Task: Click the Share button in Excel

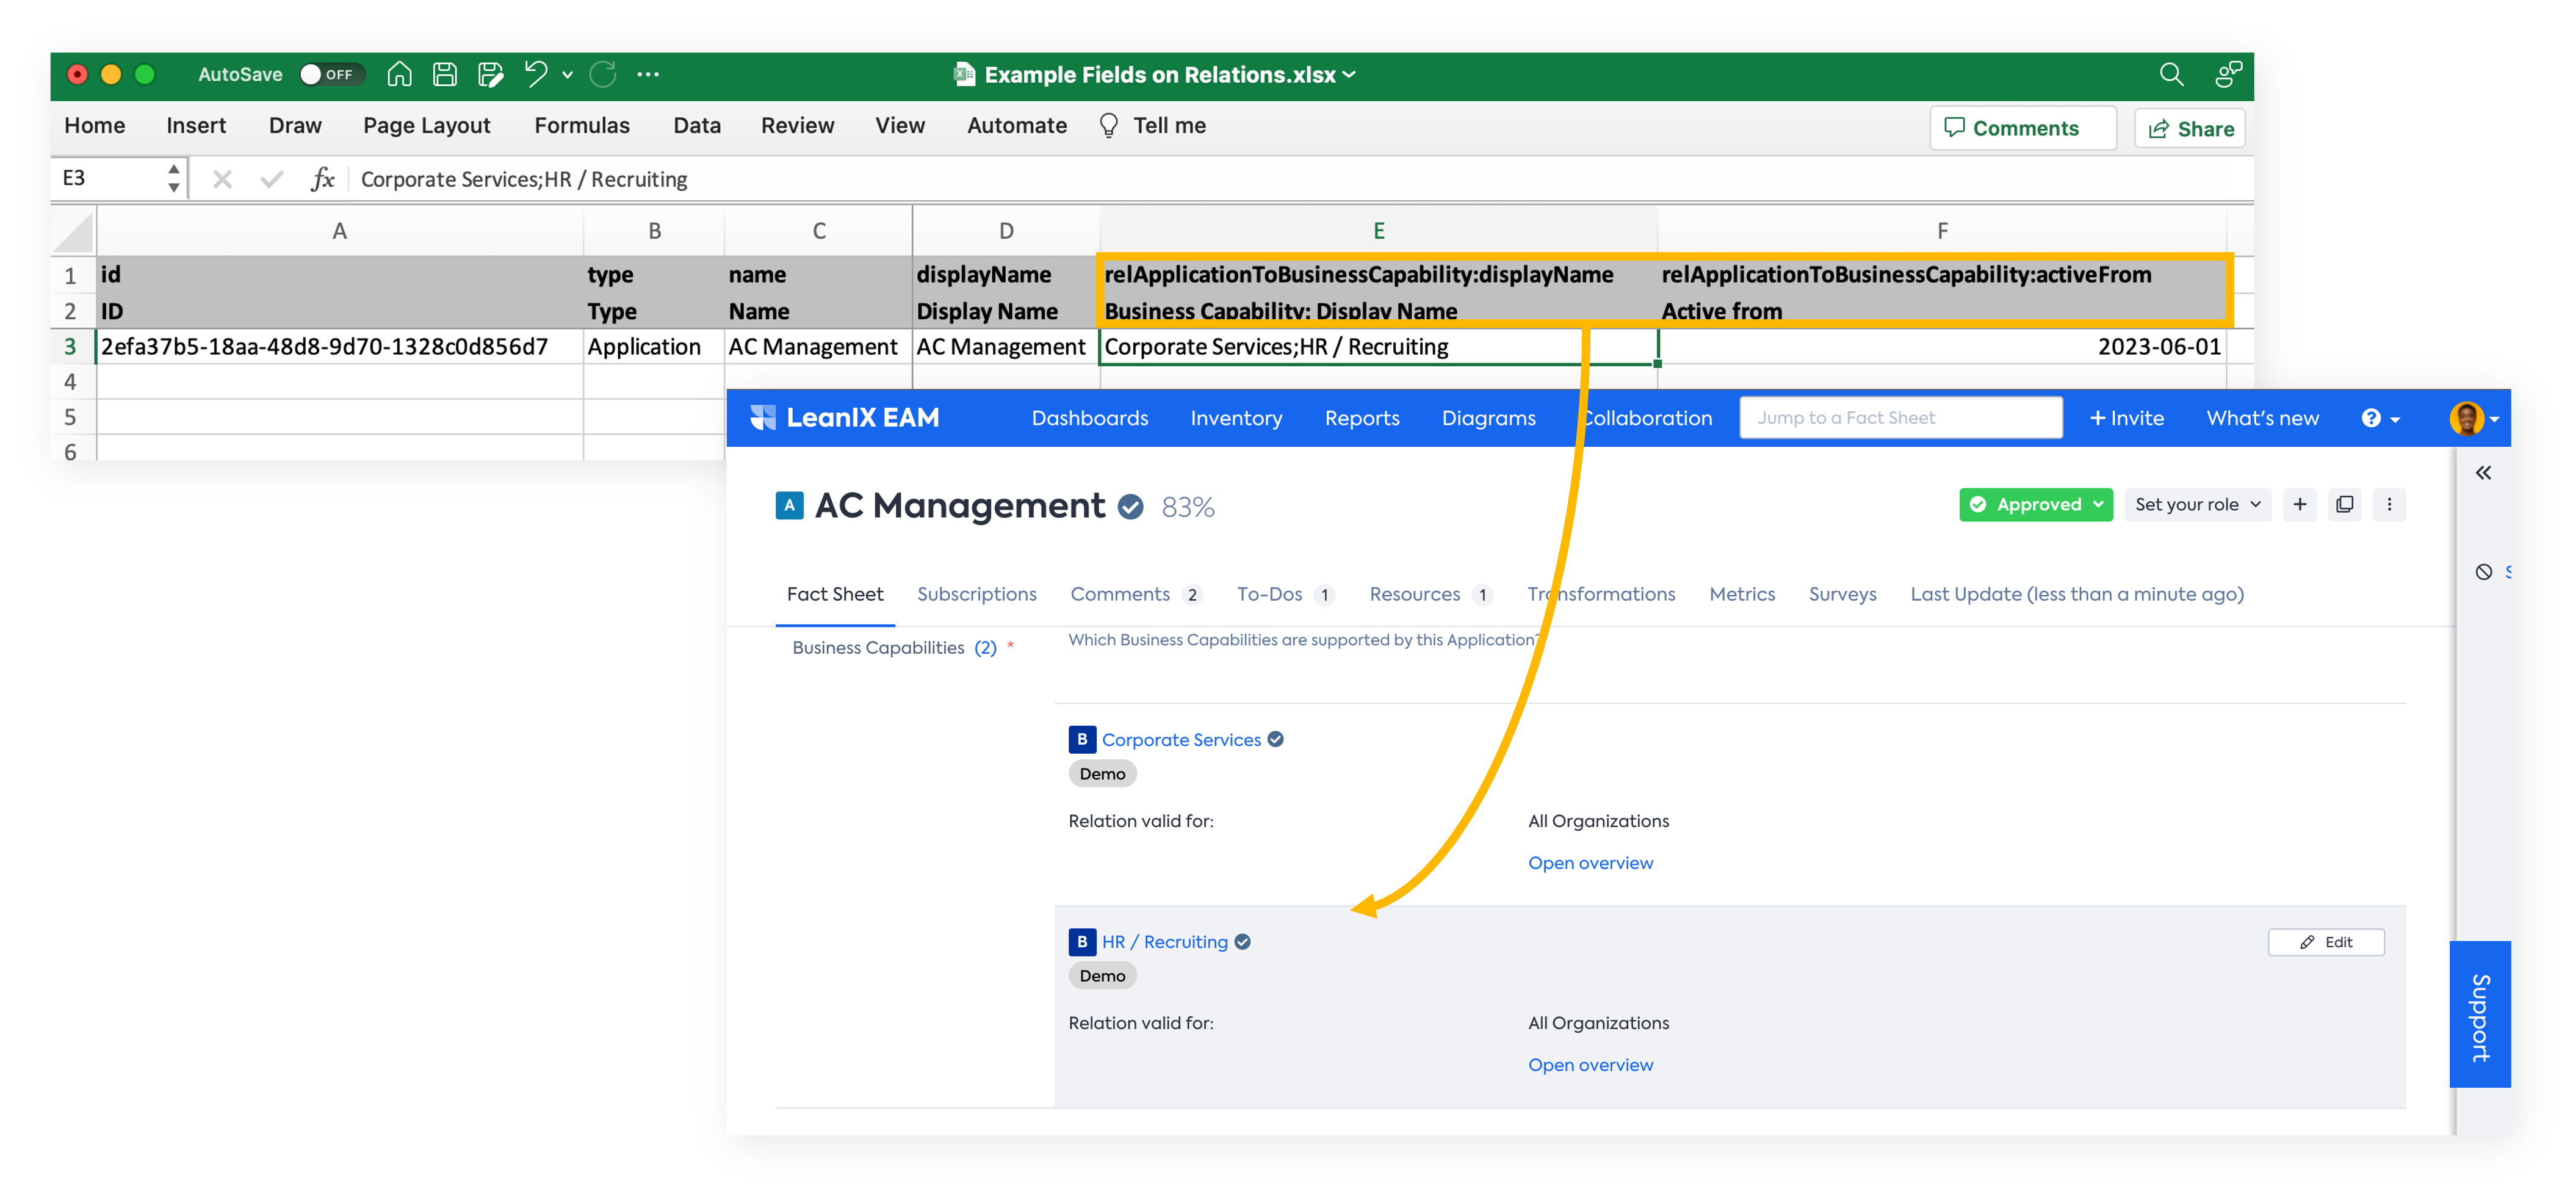Action: tap(2189, 129)
